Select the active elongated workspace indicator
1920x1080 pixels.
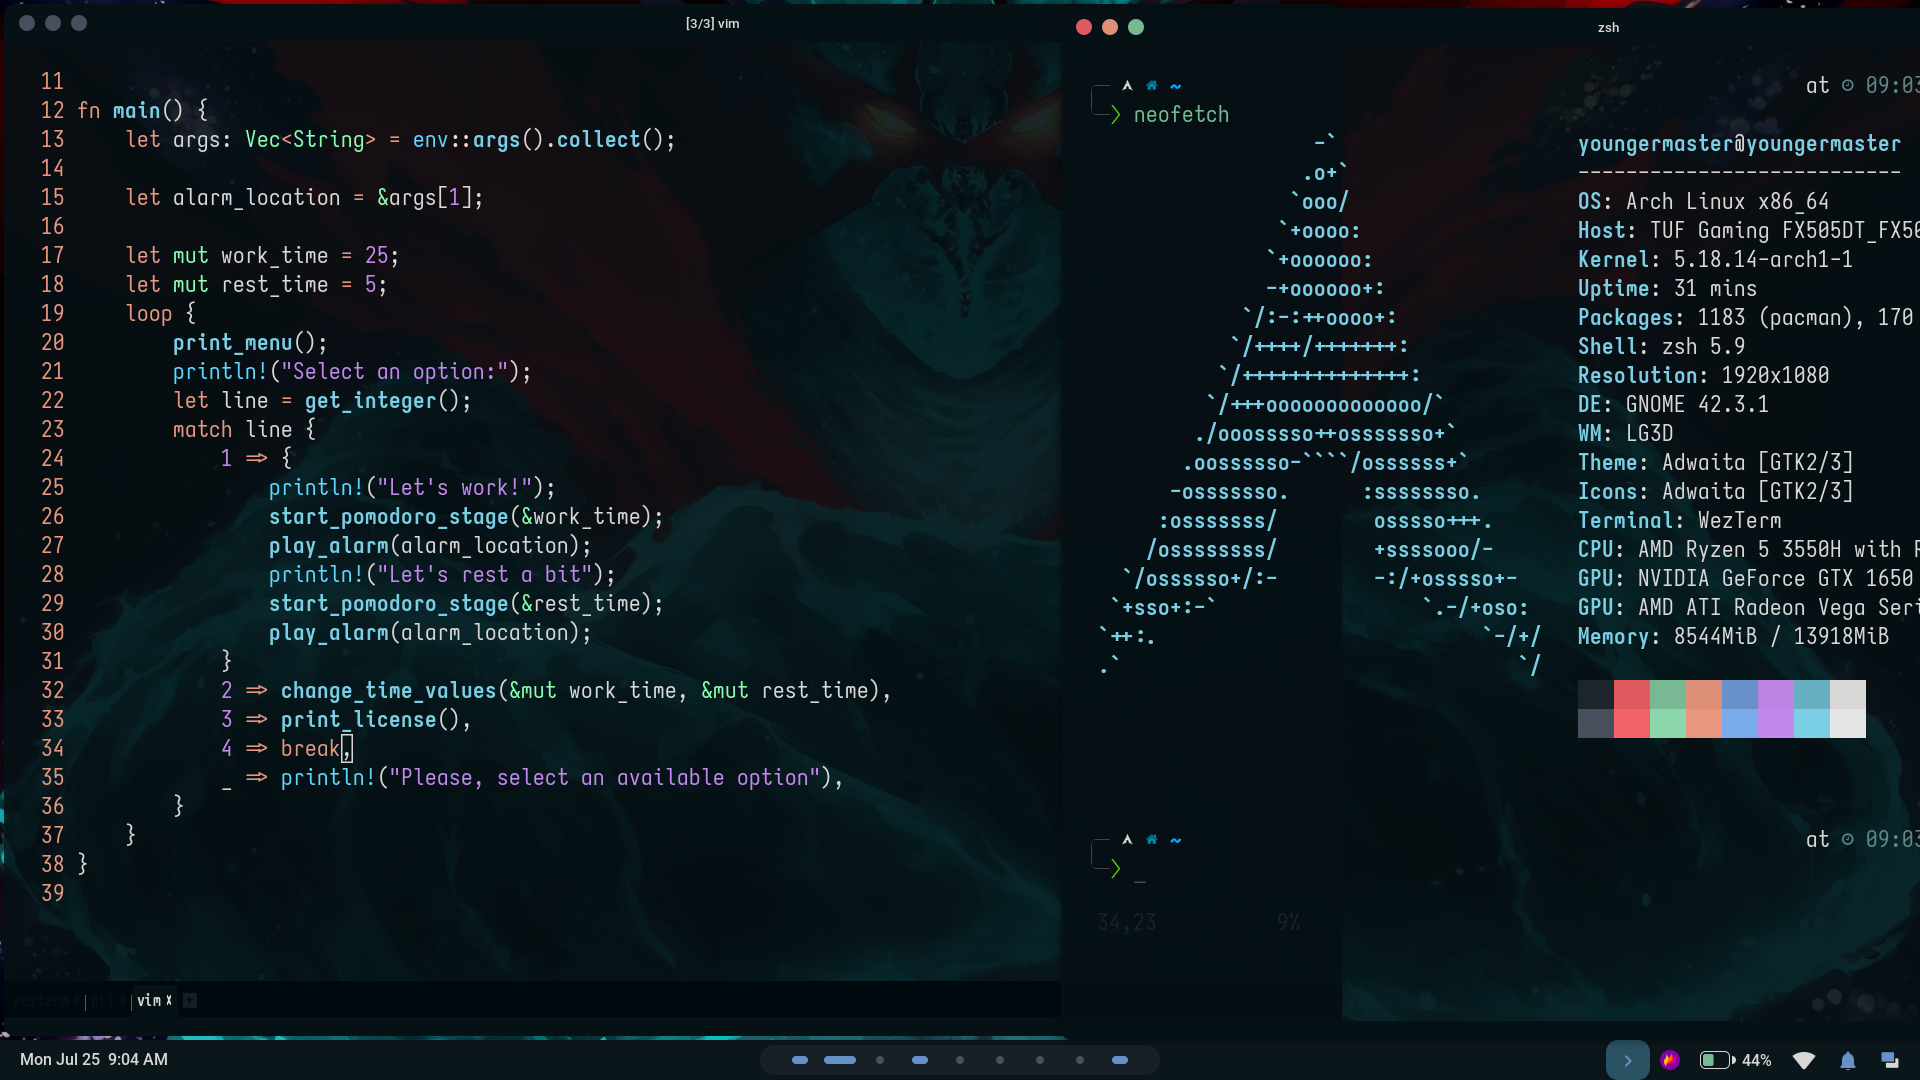pos(840,1060)
